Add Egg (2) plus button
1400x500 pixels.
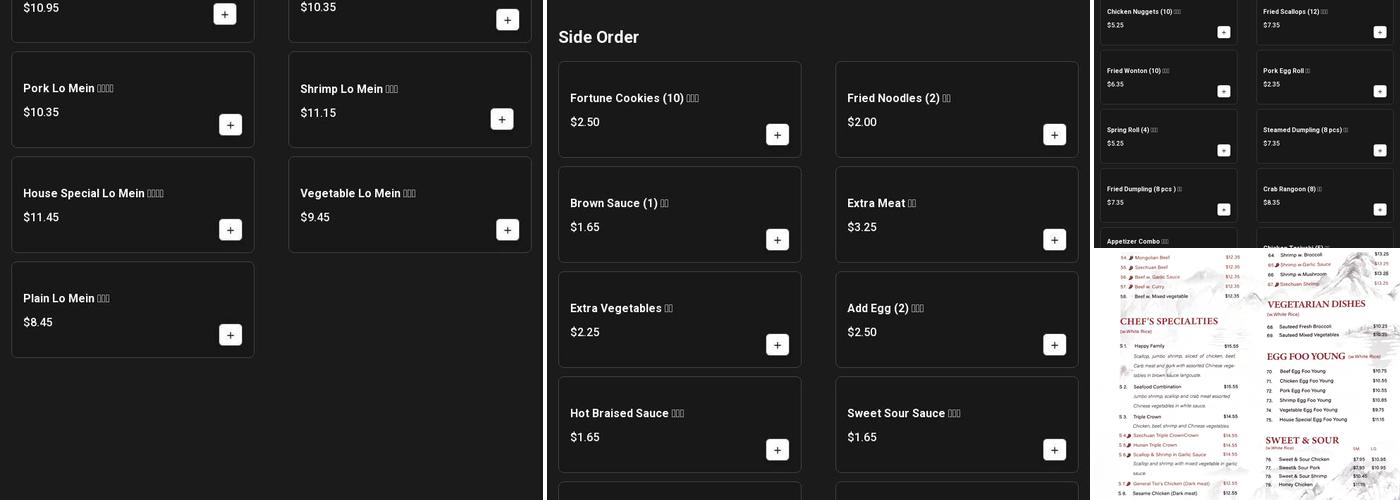1054,345
